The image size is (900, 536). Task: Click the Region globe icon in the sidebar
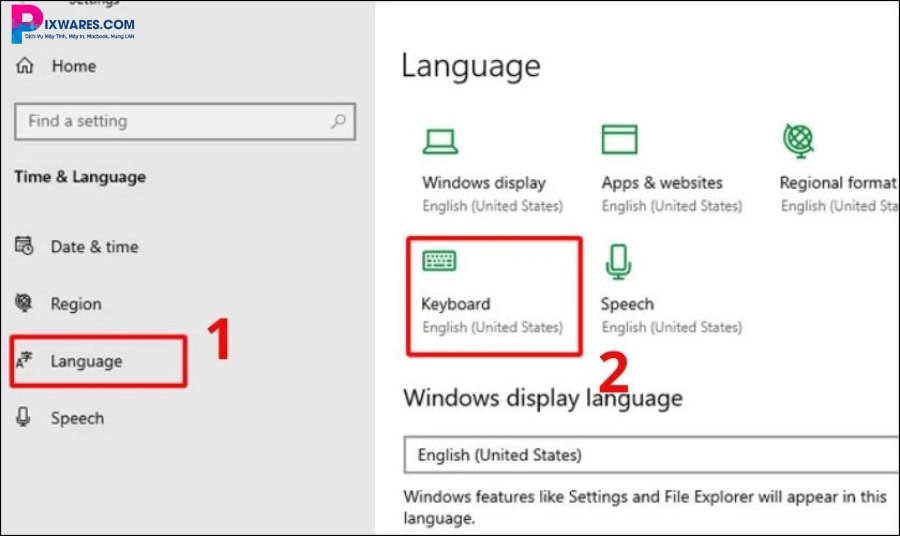coord(25,304)
